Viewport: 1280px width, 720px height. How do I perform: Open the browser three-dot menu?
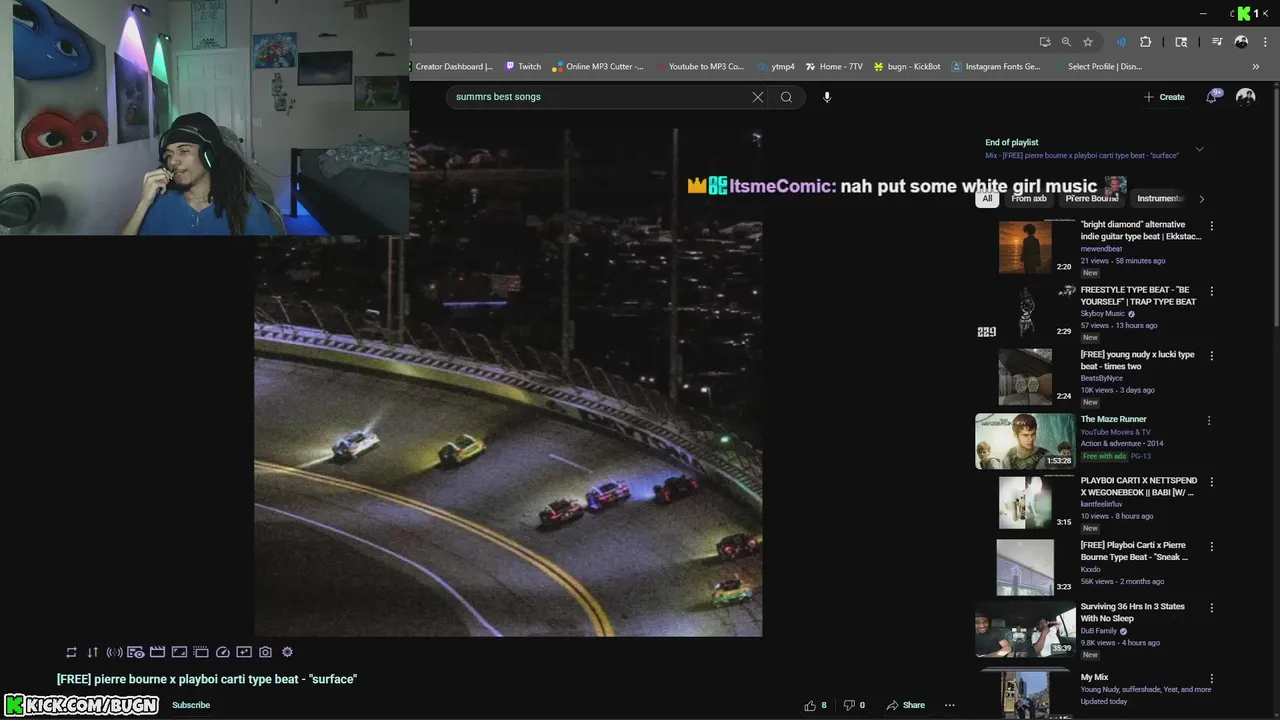click(1263, 42)
